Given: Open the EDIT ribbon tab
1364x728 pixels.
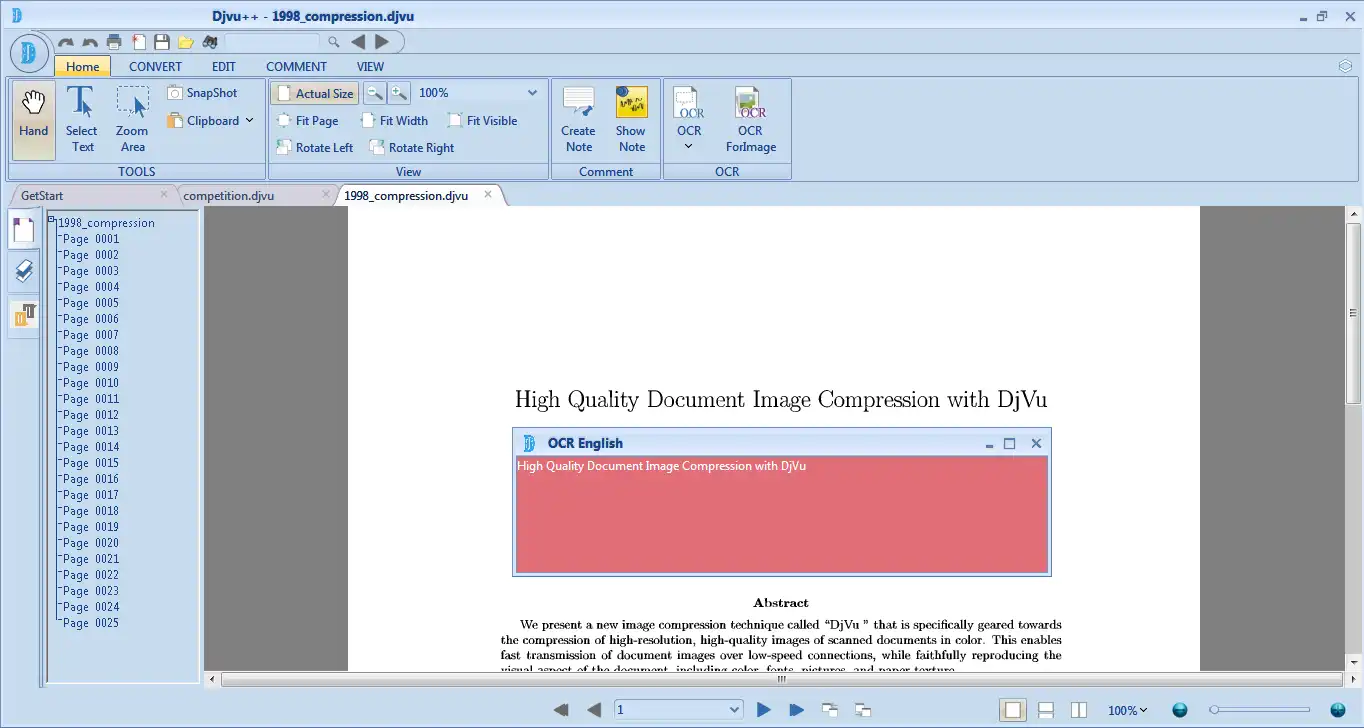Looking at the screenshot, I should pos(223,66).
